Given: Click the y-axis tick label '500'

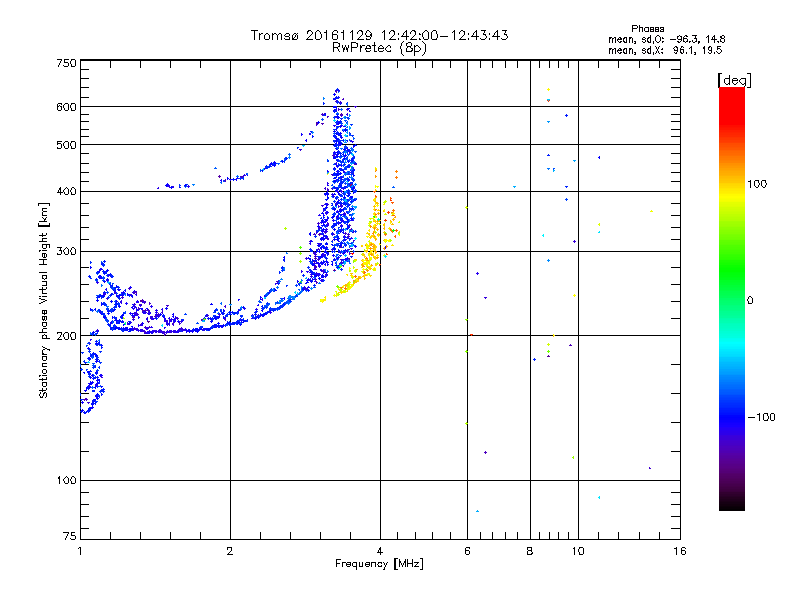Looking at the screenshot, I should coord(67,145).
